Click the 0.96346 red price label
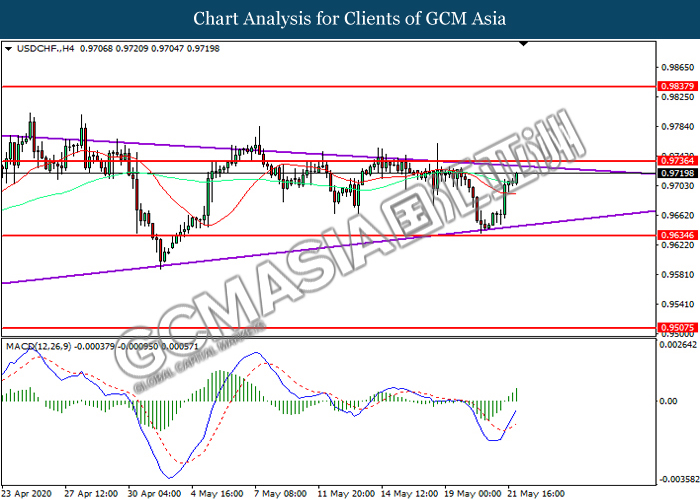 677,235
